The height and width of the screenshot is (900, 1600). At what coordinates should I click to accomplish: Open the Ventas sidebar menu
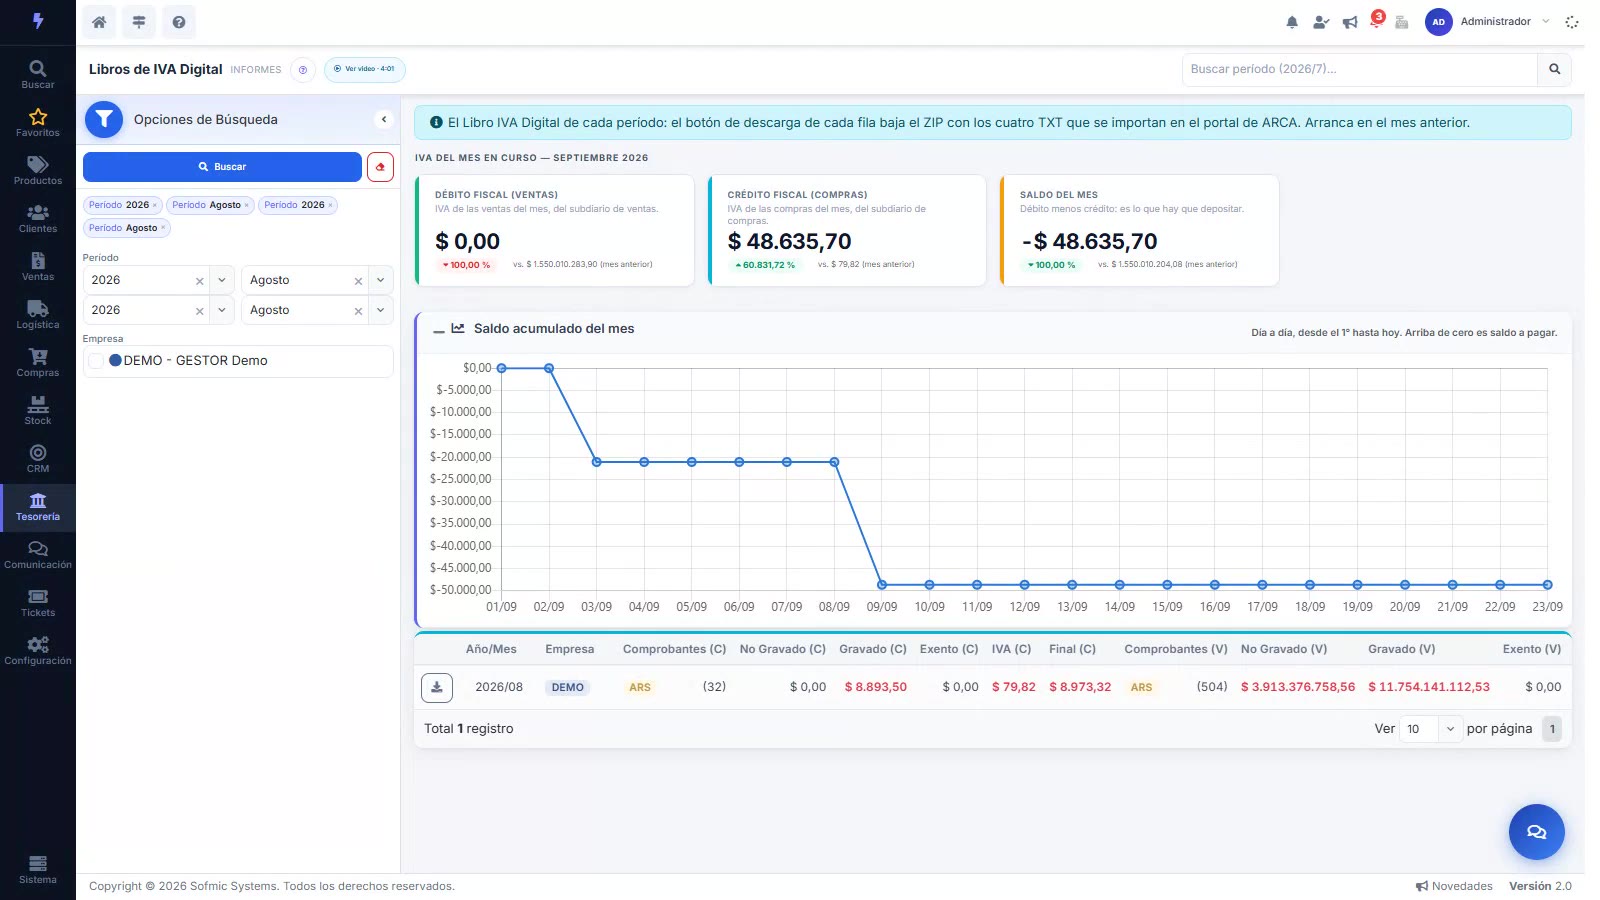[38, 266]
